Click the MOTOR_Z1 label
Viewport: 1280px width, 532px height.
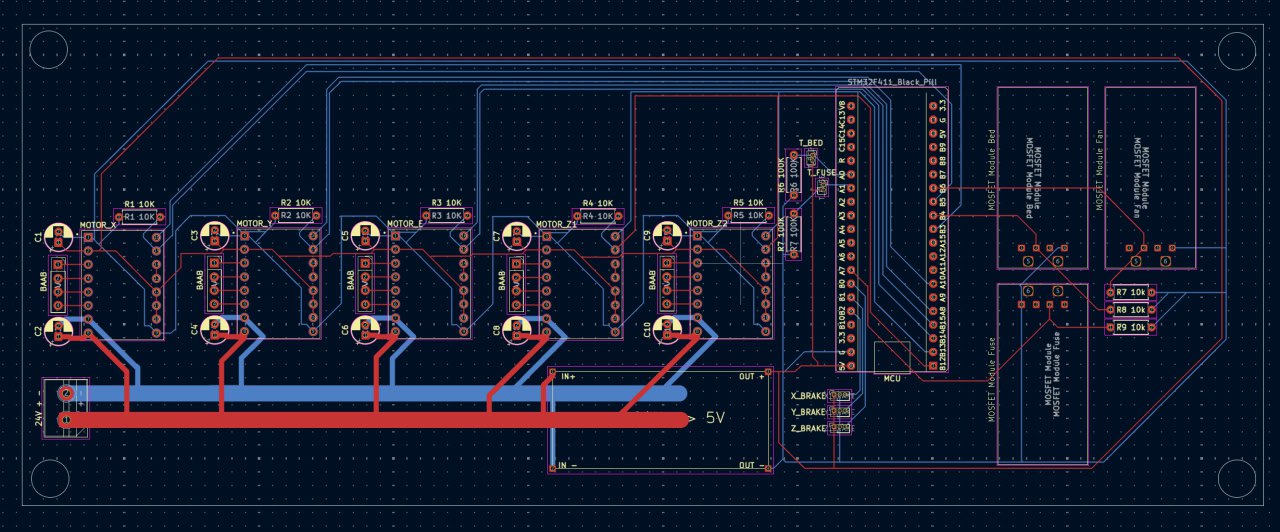pos(556,224)
